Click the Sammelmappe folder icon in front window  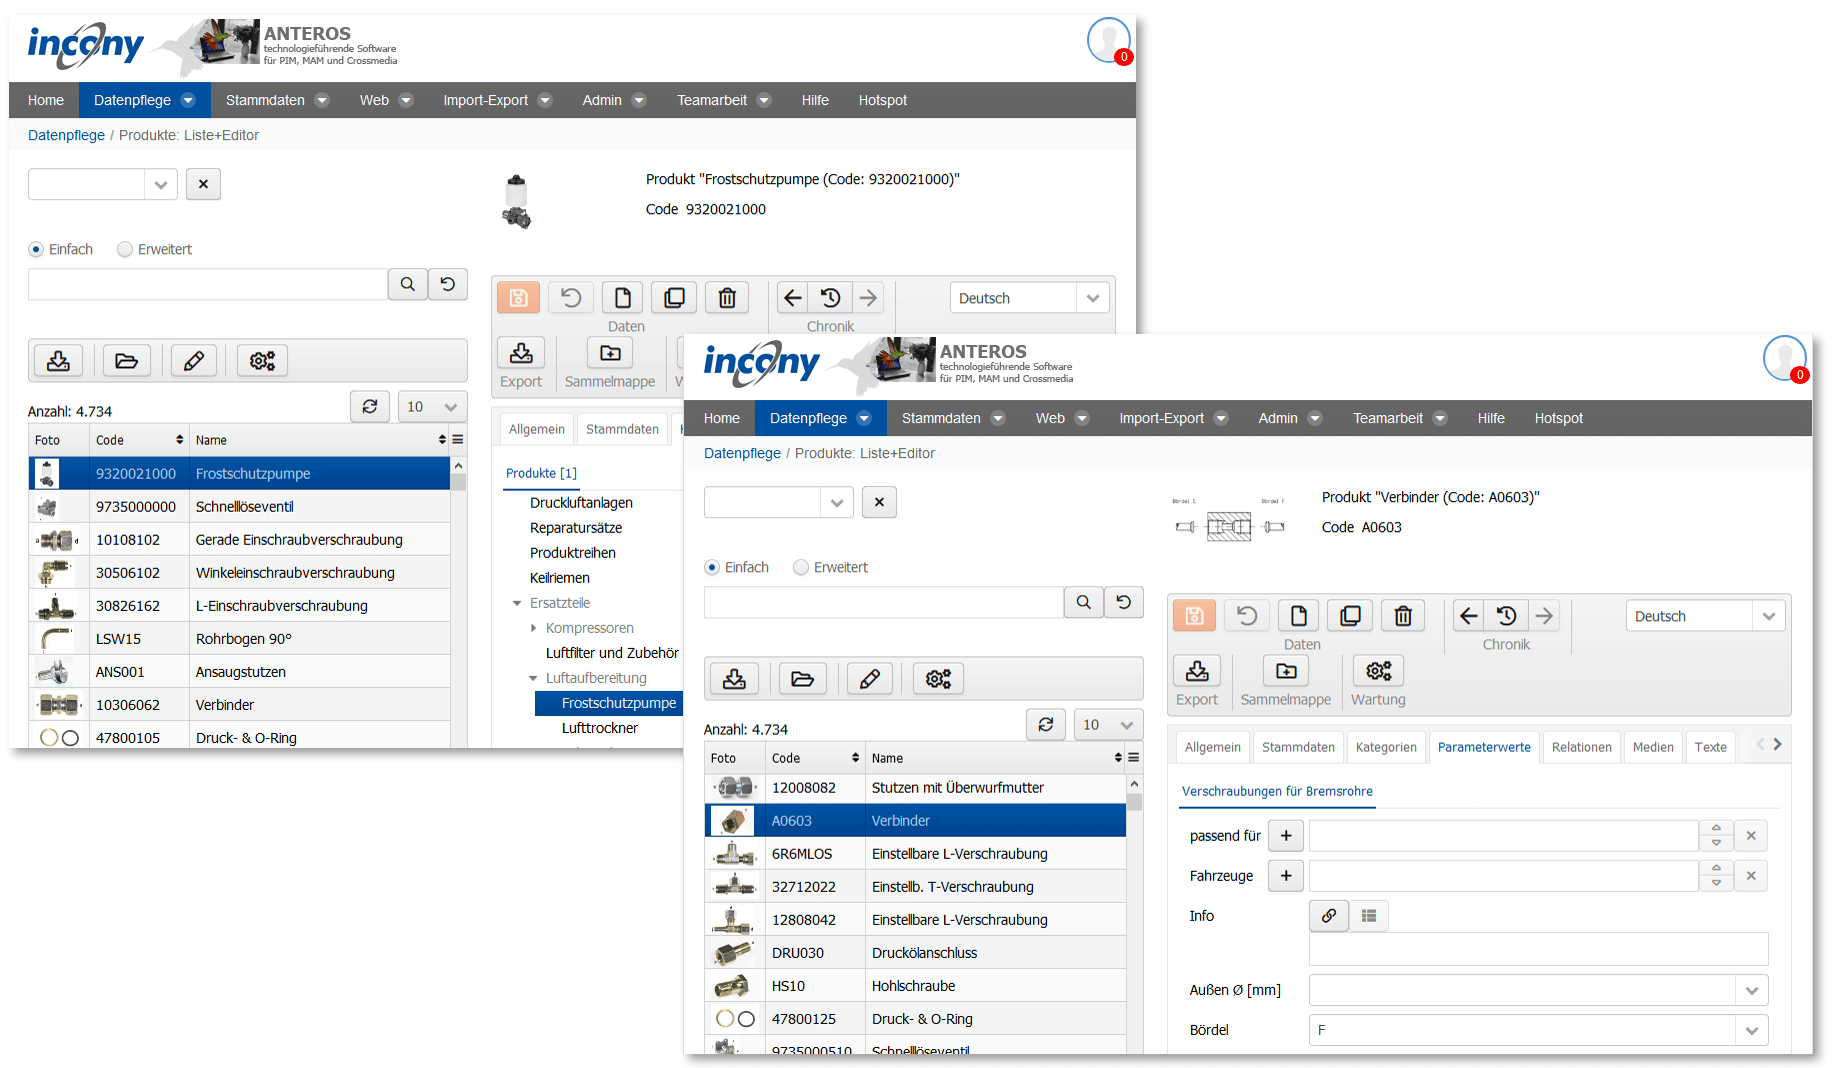pyautogui.click(x=1286, y=671)
